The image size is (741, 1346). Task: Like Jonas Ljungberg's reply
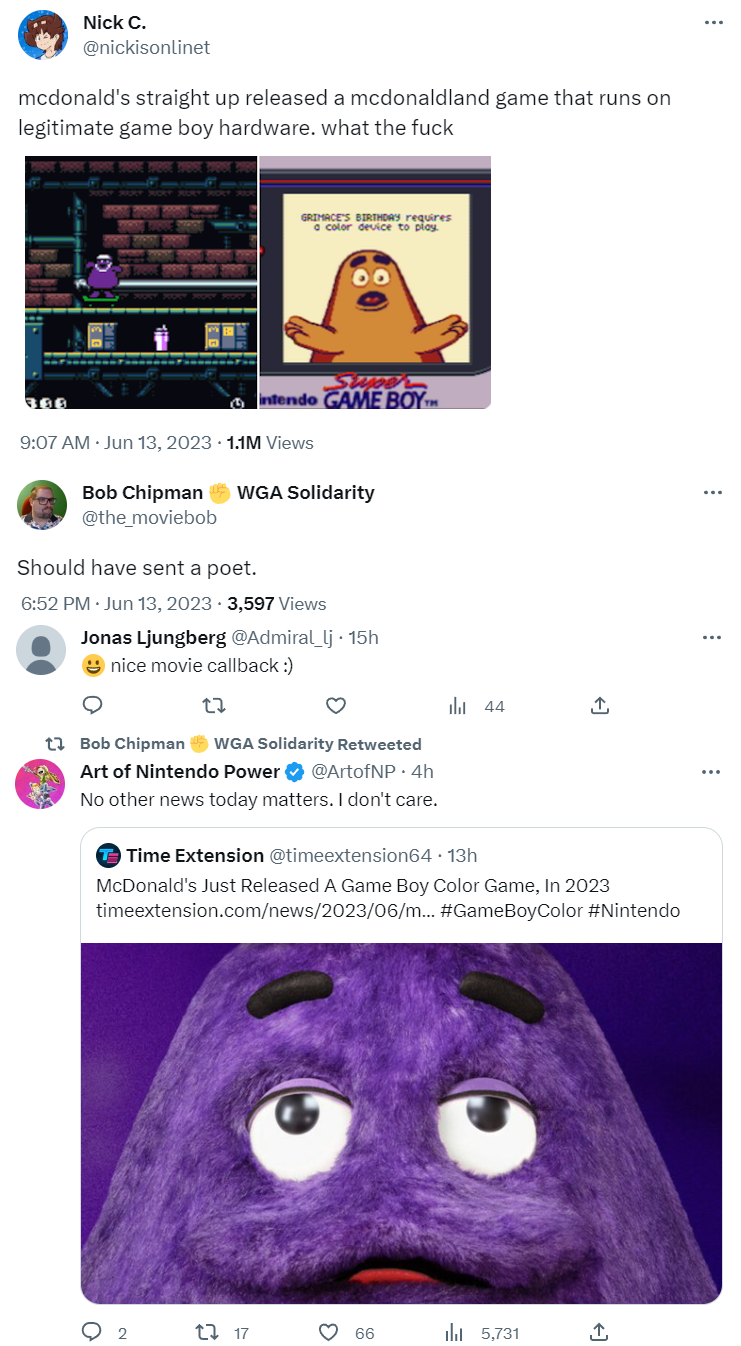[336, 706]
